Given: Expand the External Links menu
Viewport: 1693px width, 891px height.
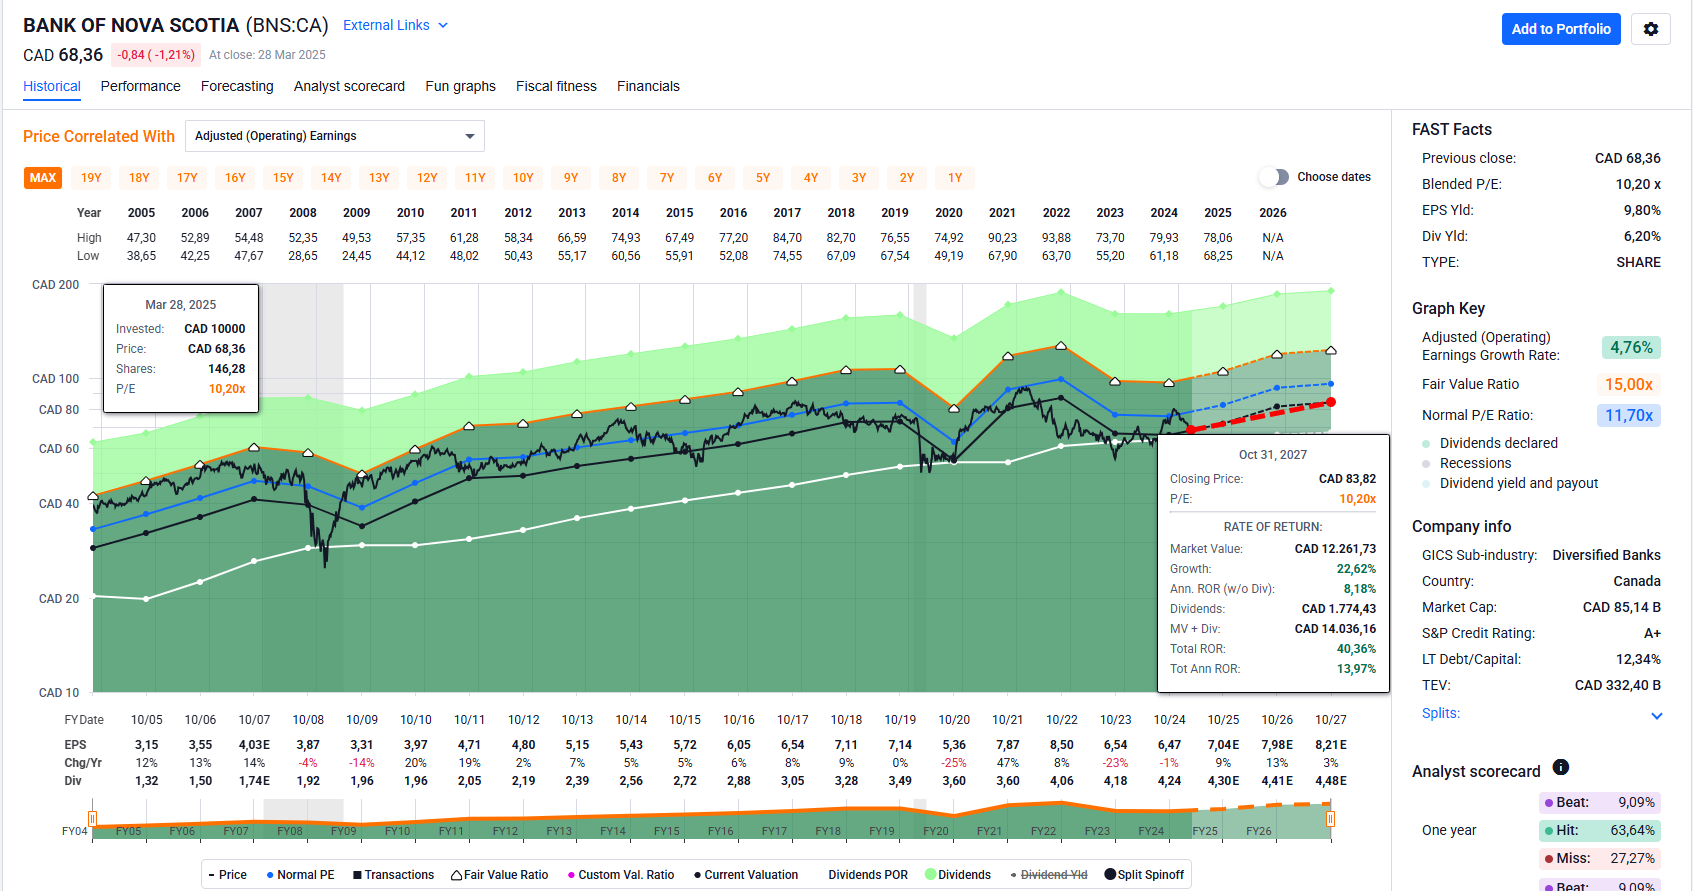Looking at the screenshot, I should click(x=395, y=25).
